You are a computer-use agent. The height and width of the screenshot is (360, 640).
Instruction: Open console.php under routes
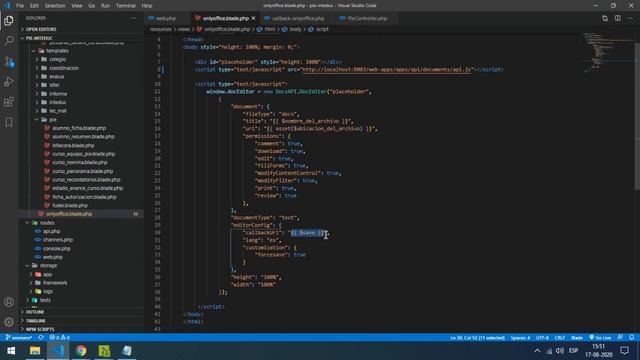(x=56, y=248)
